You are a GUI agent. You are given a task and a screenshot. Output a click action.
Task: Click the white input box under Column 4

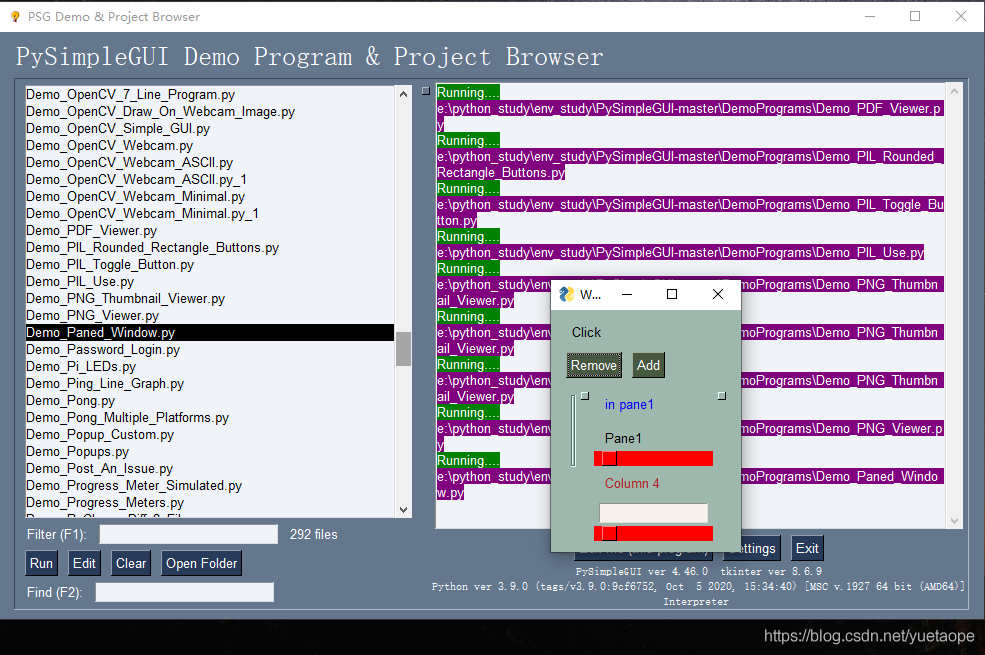(653, 512)
